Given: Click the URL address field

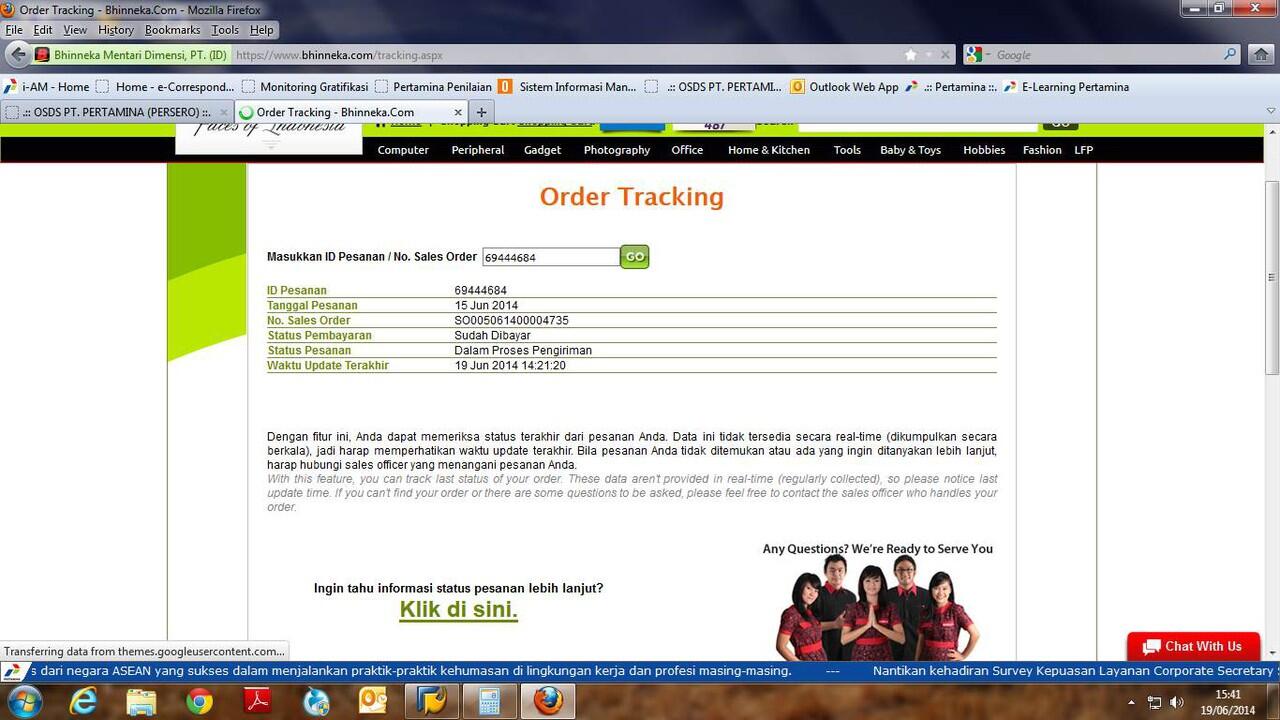Looking at the screenshot, I should (565, 55).
